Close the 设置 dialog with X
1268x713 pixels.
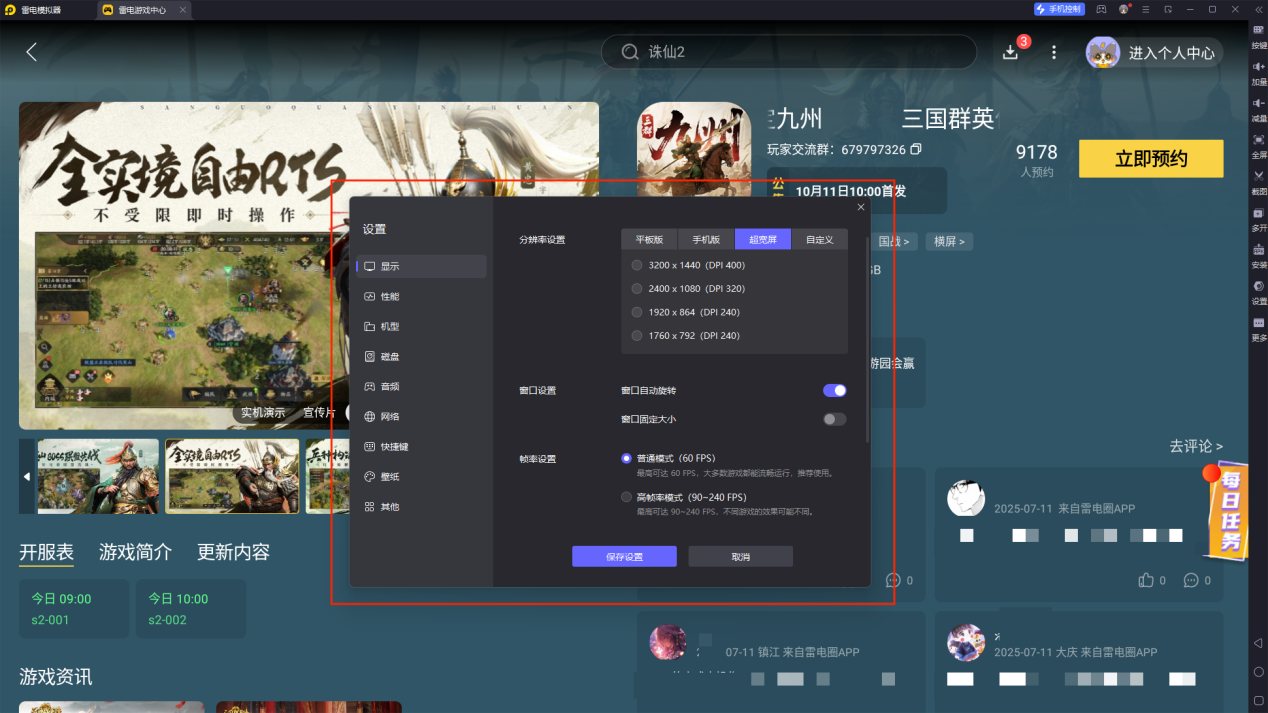(861, 207)
